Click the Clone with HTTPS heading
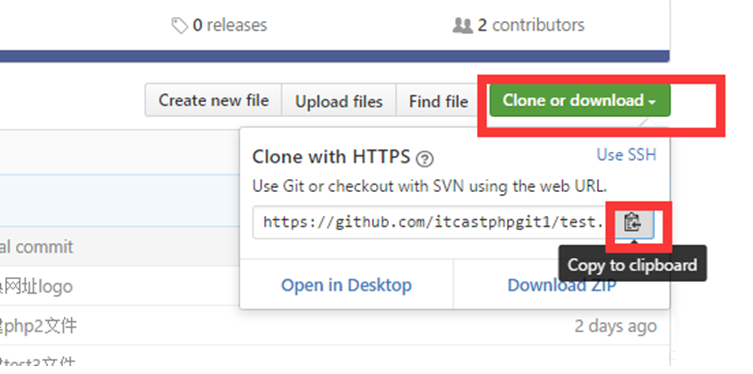This screenshot has width=753, height=374. point(331,157)
